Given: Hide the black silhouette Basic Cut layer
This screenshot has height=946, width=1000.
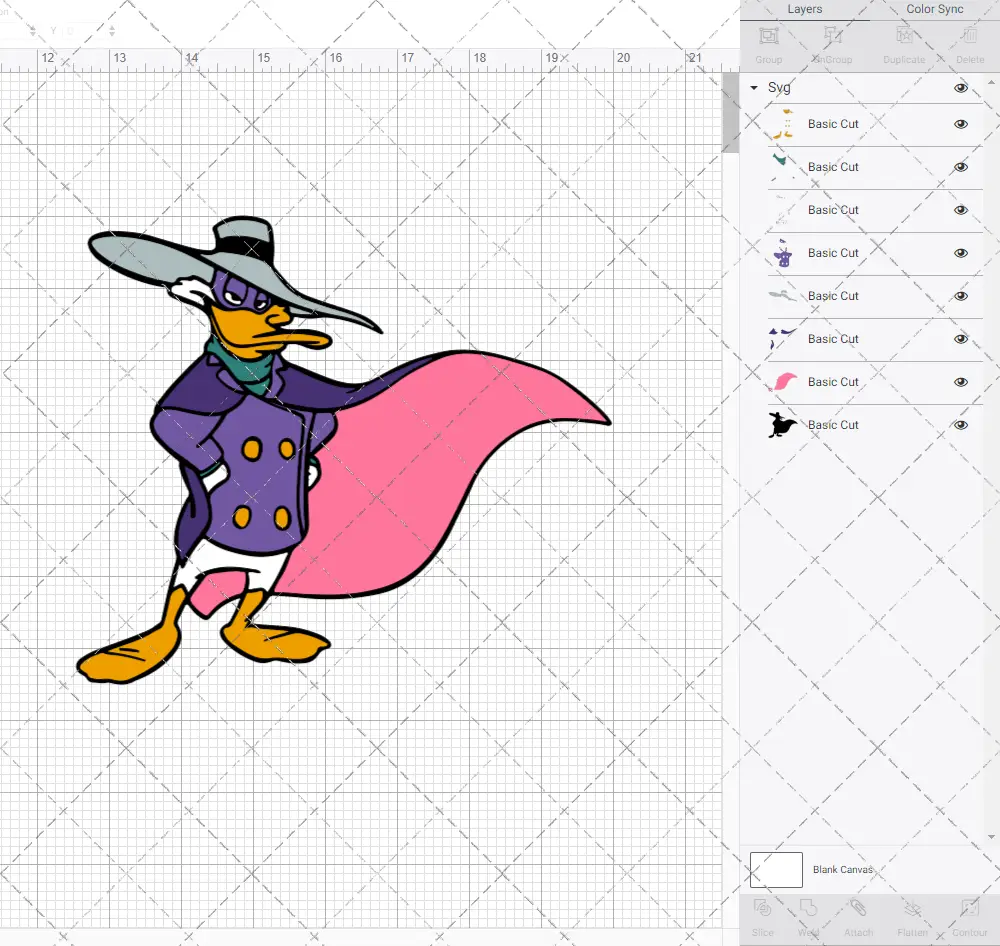Looking at the screenshot, I should pyautogui.click(x=960, y=425).
